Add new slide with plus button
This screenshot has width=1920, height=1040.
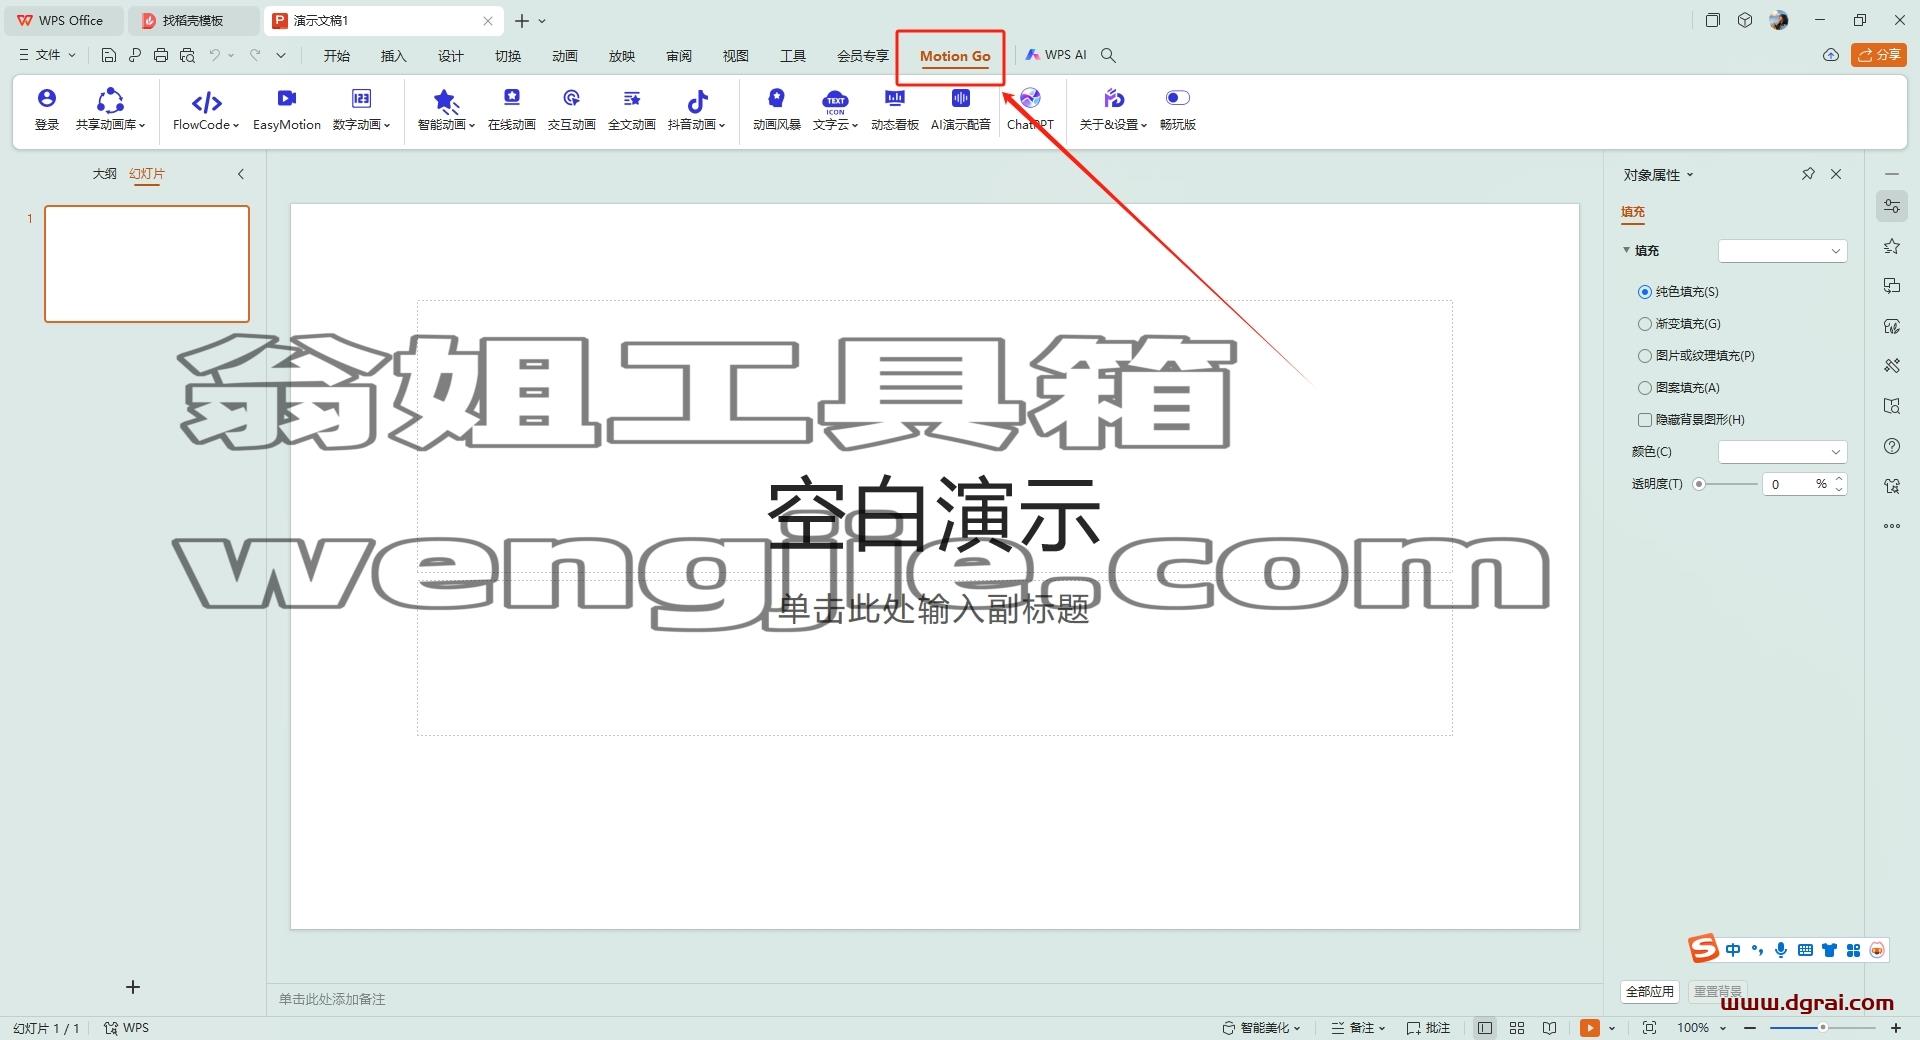[133, 987]
